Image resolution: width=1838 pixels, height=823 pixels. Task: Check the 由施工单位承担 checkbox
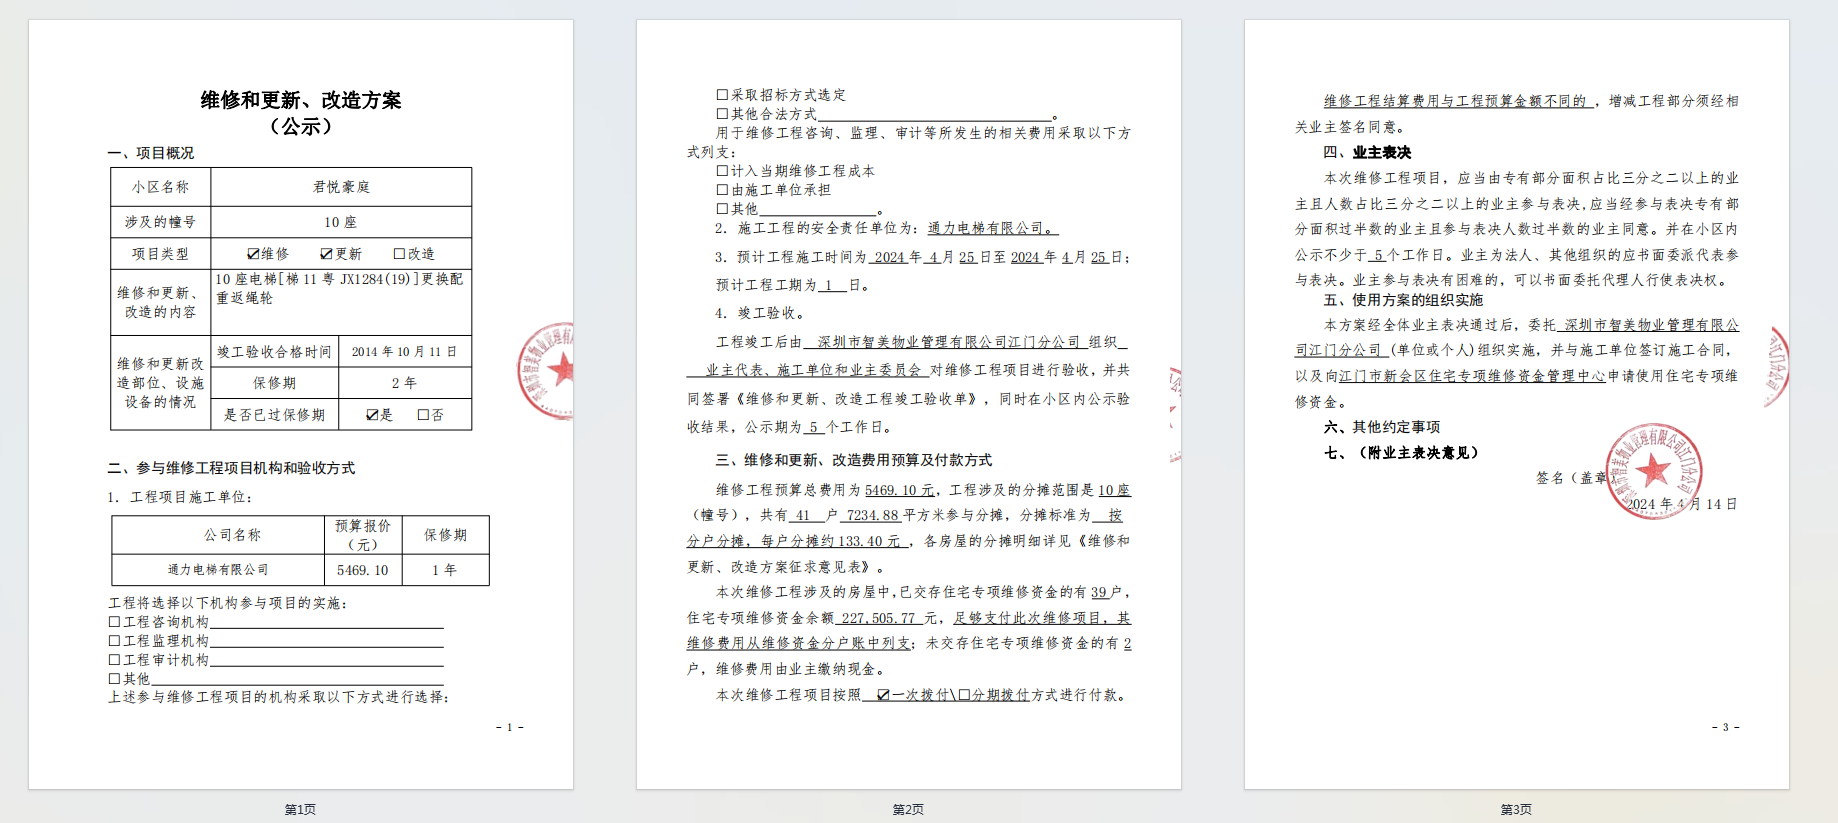tap(722, 190)
